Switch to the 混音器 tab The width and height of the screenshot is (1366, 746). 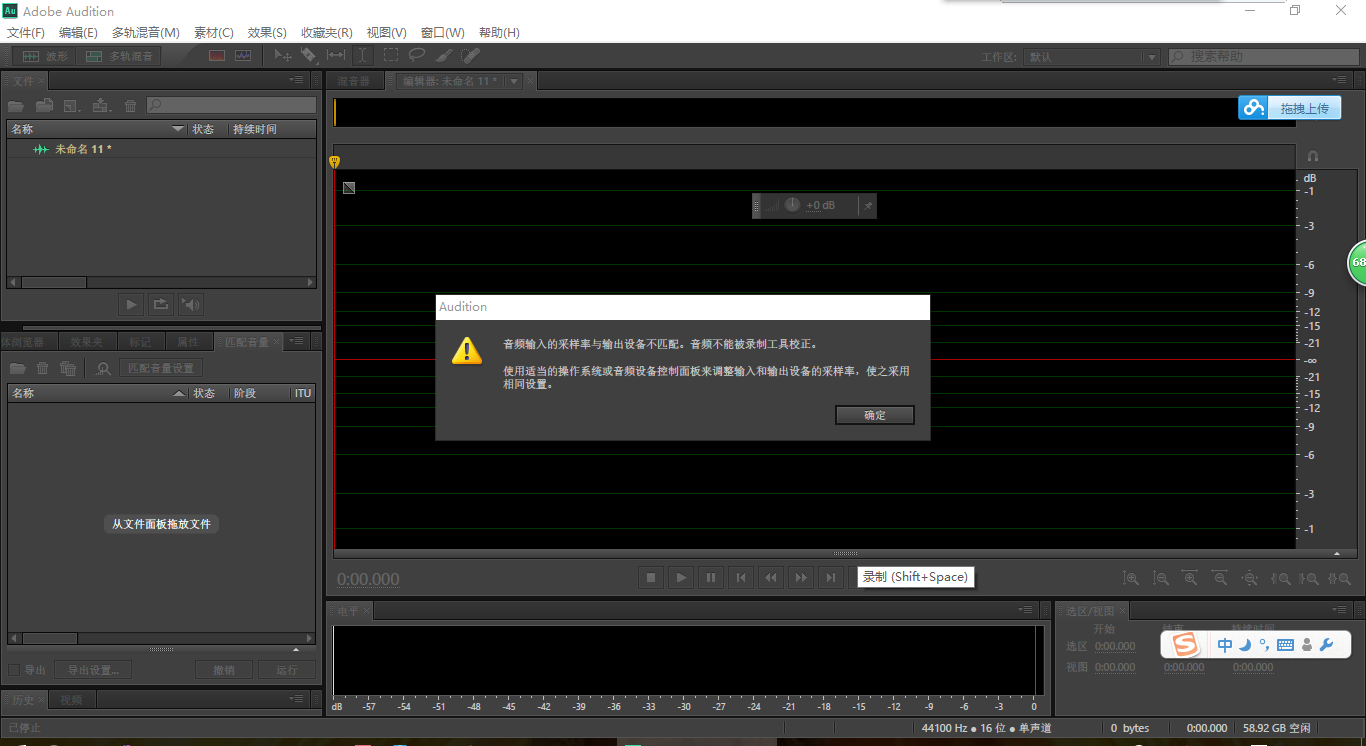pos(353,81)
